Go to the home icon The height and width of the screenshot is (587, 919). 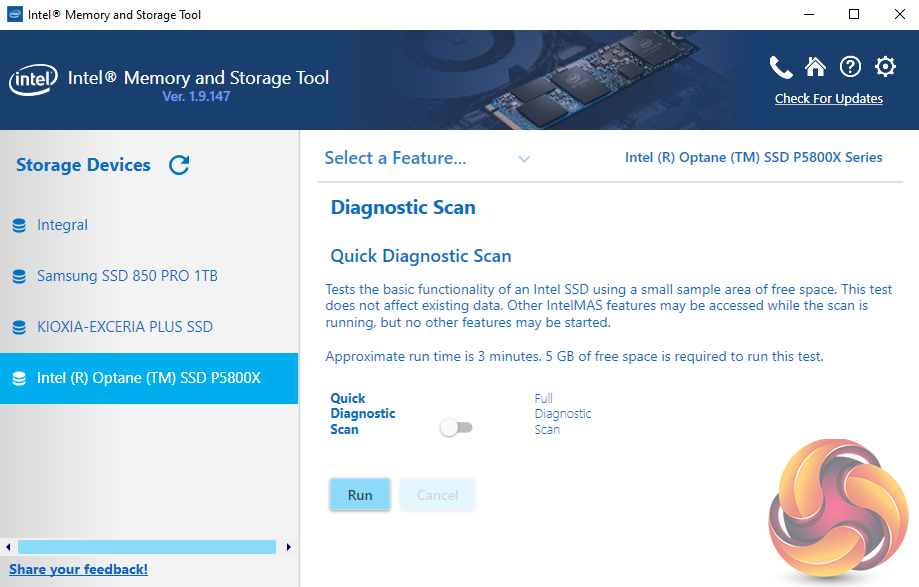[x=815, y=67]
